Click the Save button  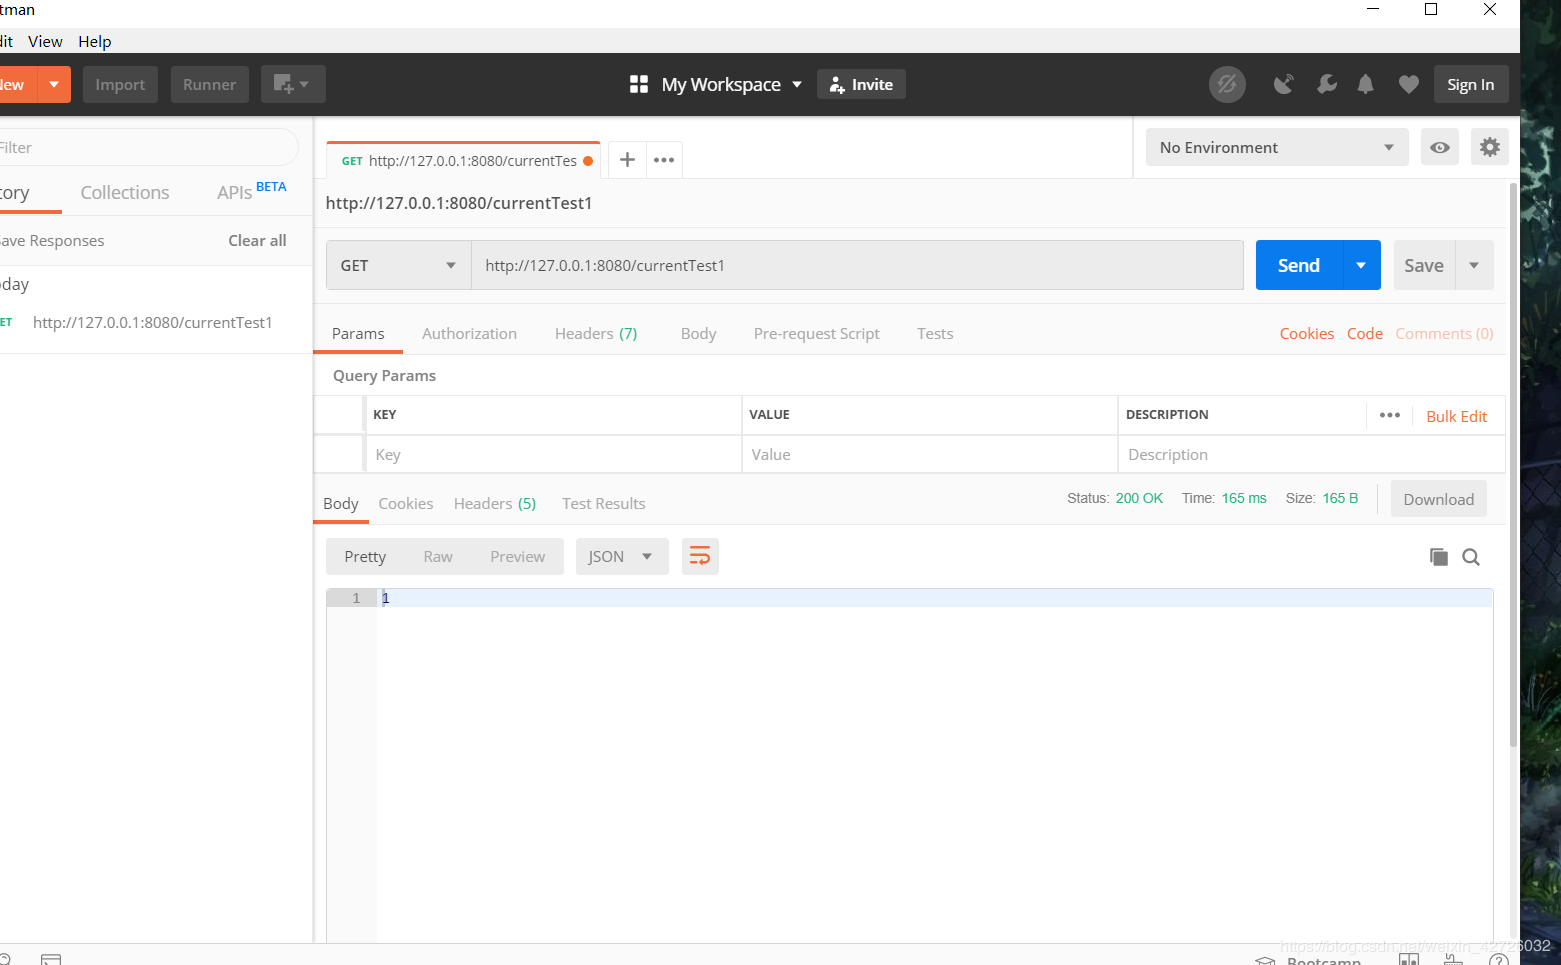tap(1424, 265)
